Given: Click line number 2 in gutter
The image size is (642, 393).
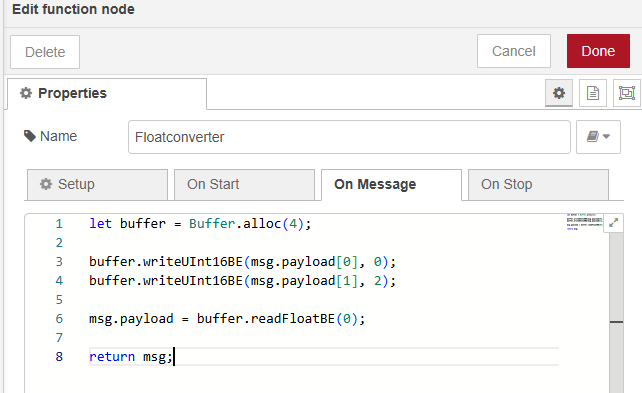Looking at the screenshot, I should coord(59,243).
